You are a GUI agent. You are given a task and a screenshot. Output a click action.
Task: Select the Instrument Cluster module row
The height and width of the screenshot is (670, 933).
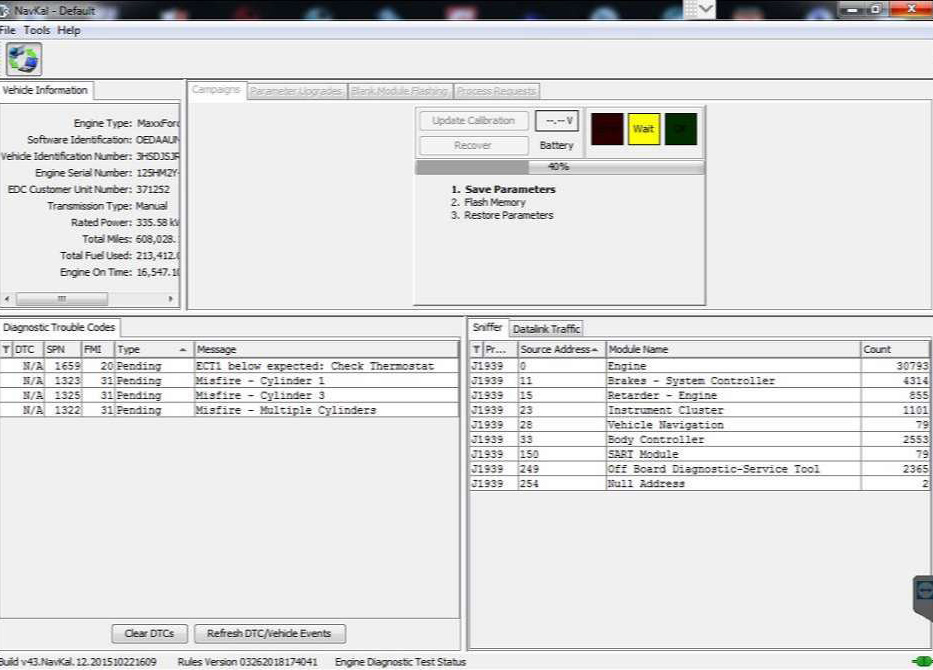(x=700, y=410)
